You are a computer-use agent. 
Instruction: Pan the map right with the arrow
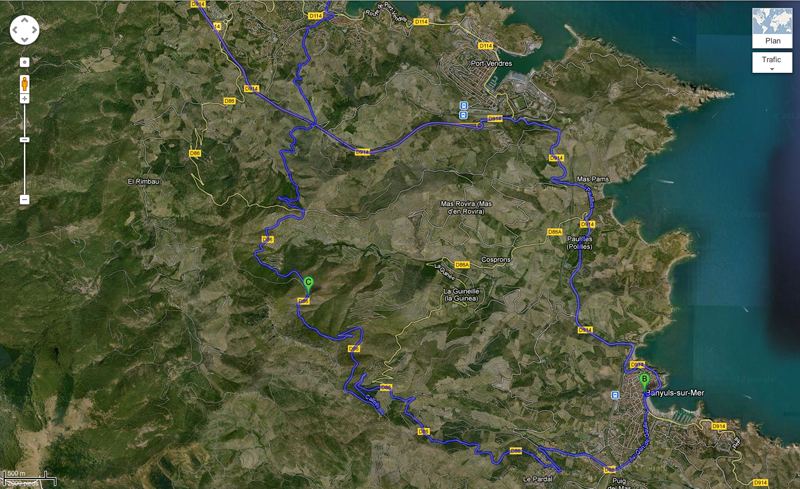[35, 29]
